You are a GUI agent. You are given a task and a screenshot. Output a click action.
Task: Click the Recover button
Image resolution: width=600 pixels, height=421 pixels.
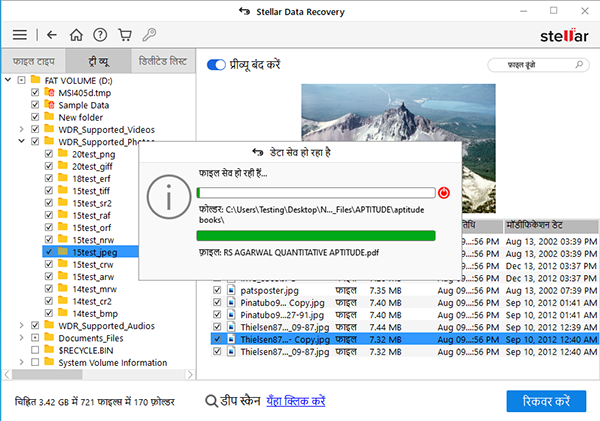click(546, 401)
